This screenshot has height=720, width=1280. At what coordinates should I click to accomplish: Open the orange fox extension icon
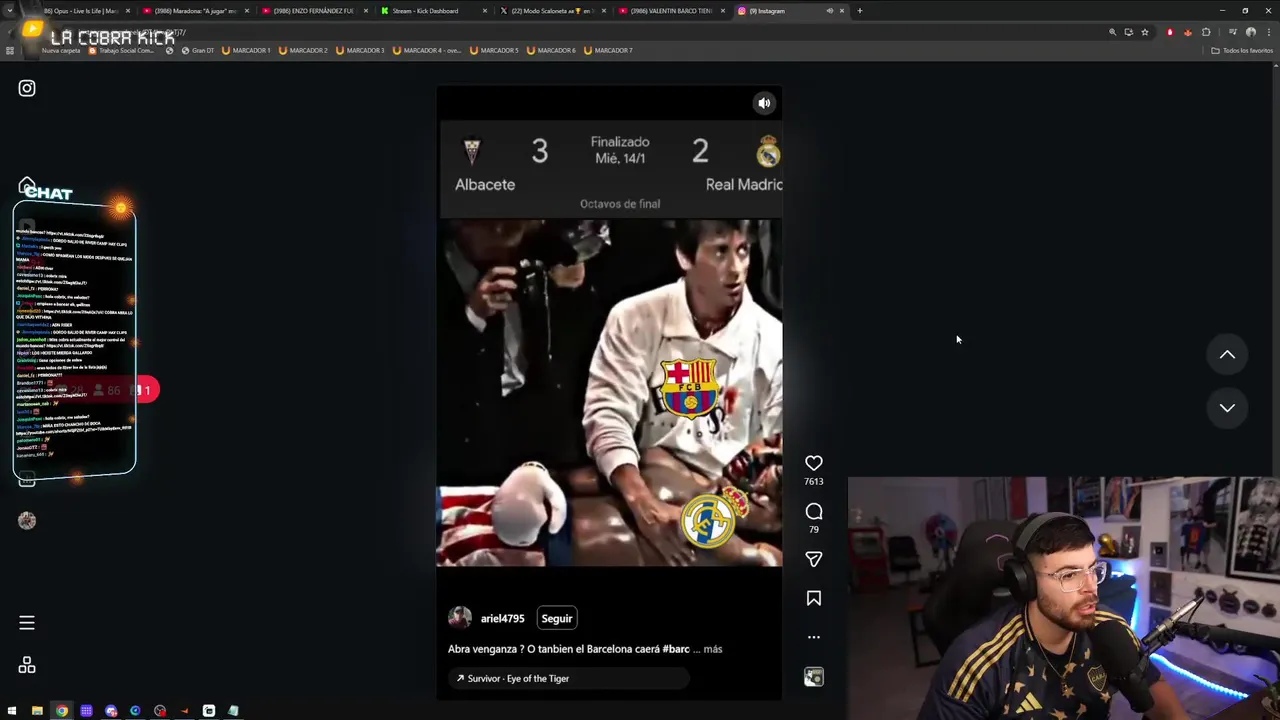[x=1187, y=32]
